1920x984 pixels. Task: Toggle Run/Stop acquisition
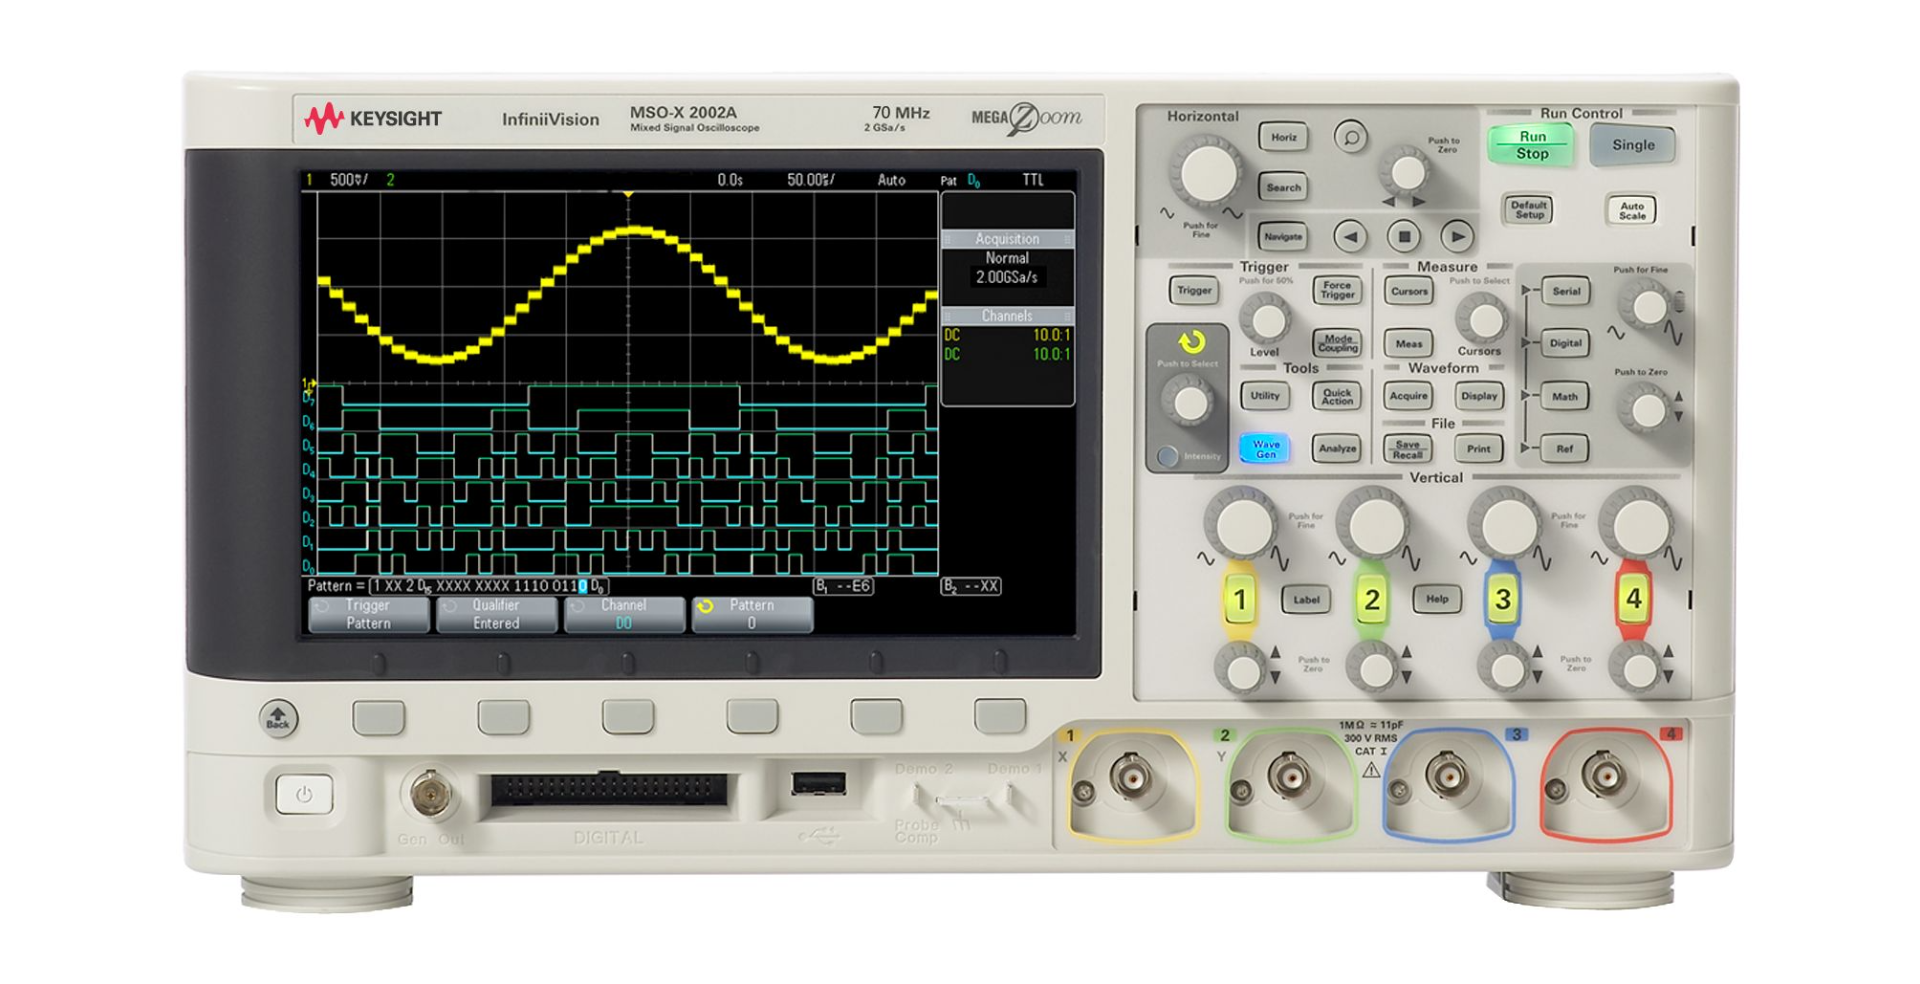coord(1530,145)
